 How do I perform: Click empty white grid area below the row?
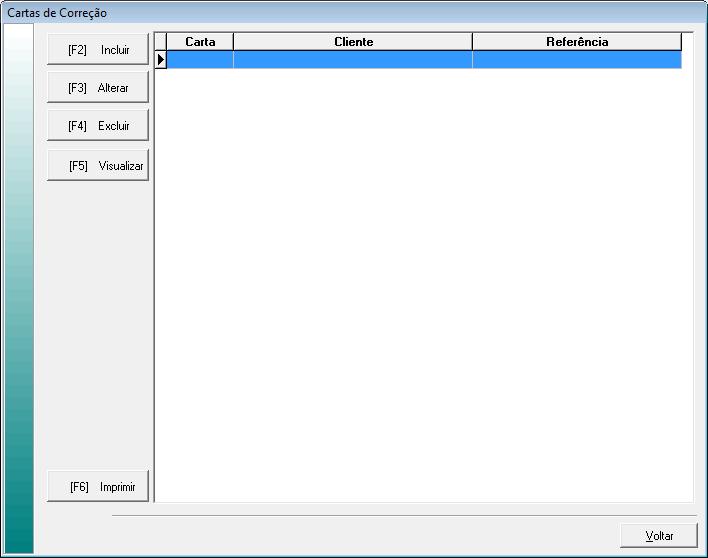click(x=420, y=280)
